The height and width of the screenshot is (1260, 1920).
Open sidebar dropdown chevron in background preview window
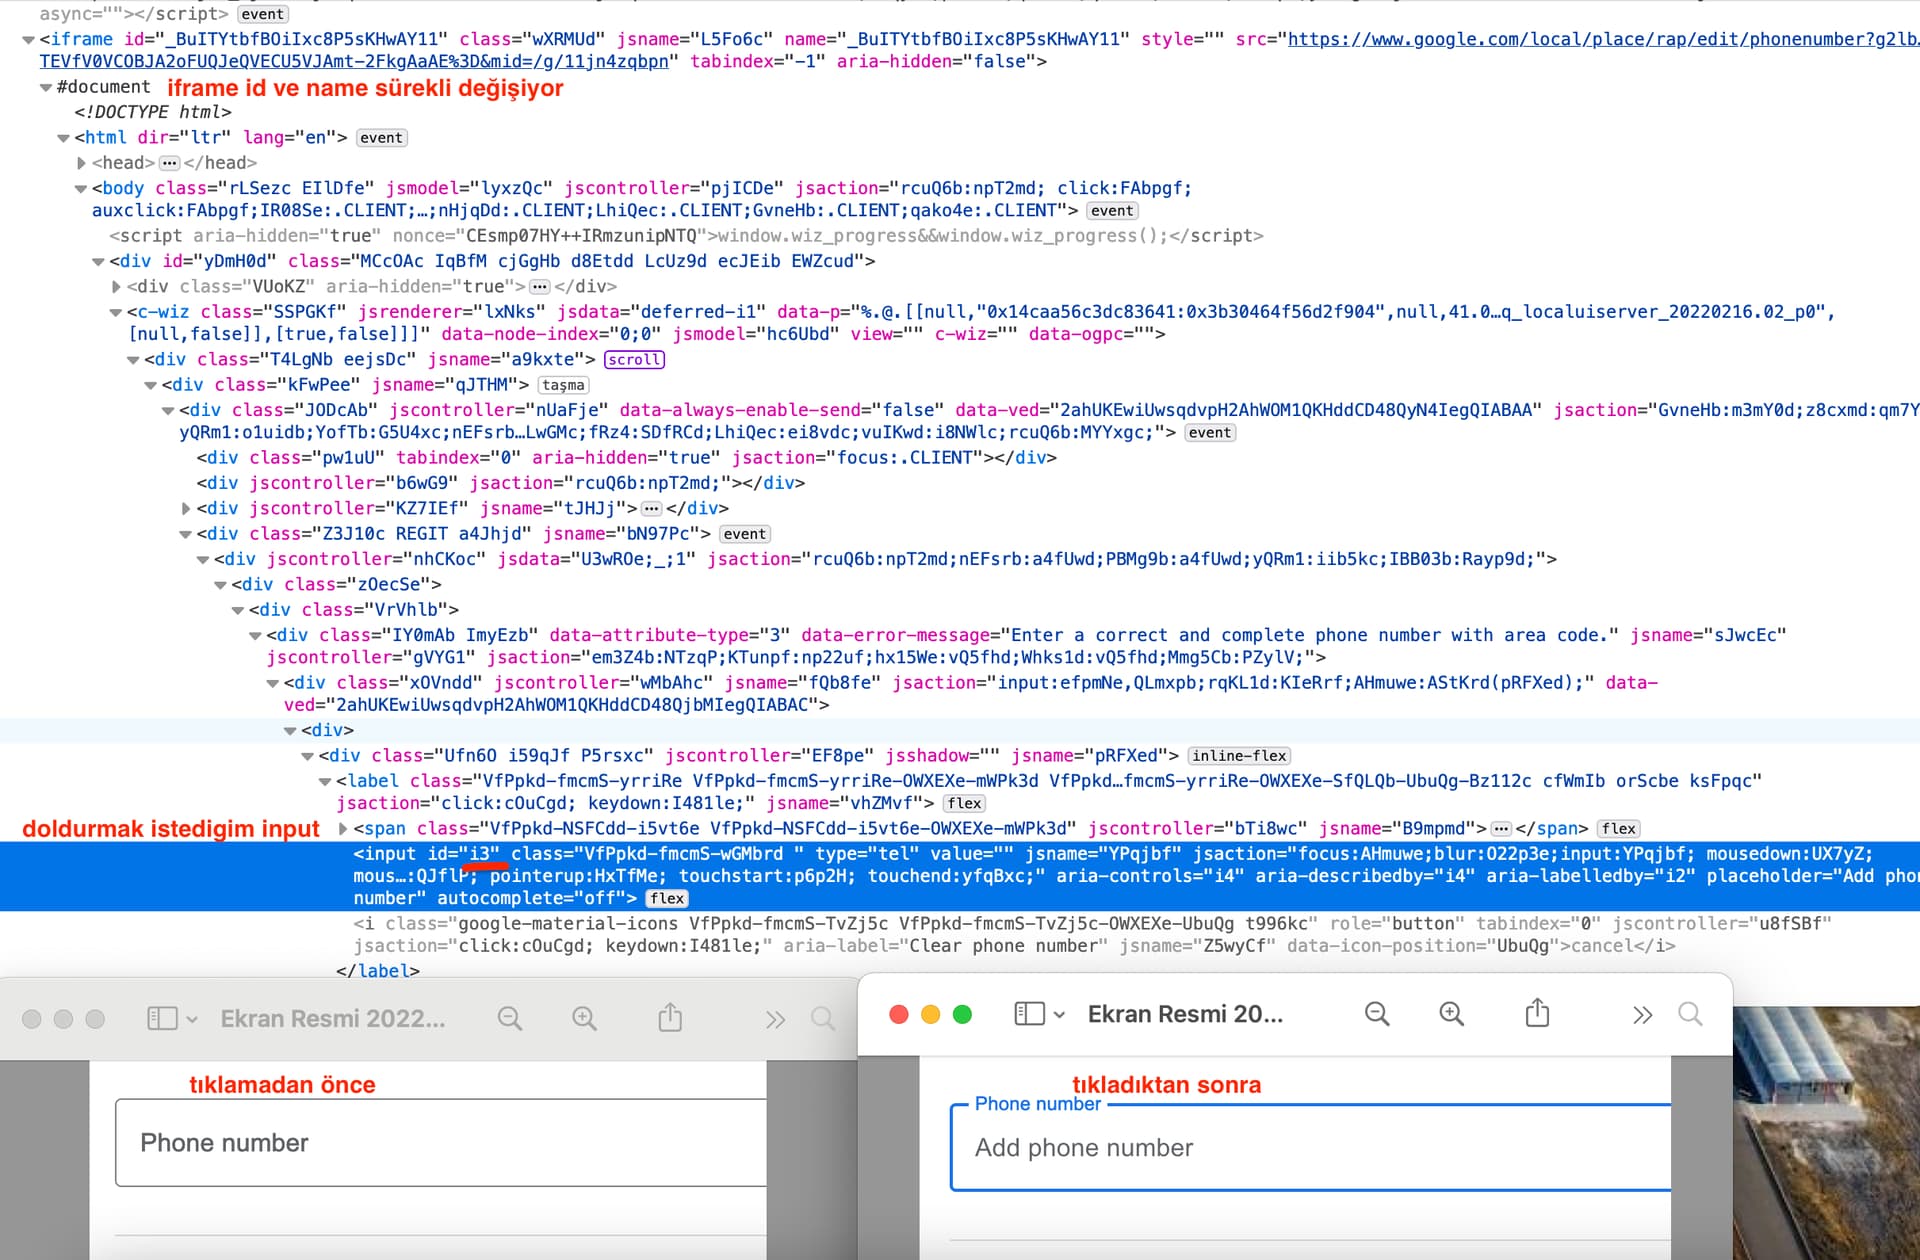[192, 1020]
